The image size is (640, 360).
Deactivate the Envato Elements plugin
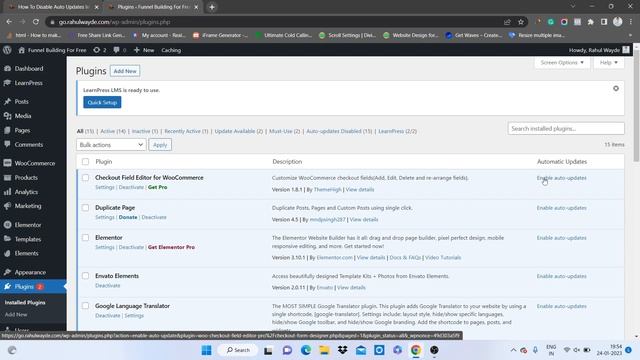tap(108, 286)
